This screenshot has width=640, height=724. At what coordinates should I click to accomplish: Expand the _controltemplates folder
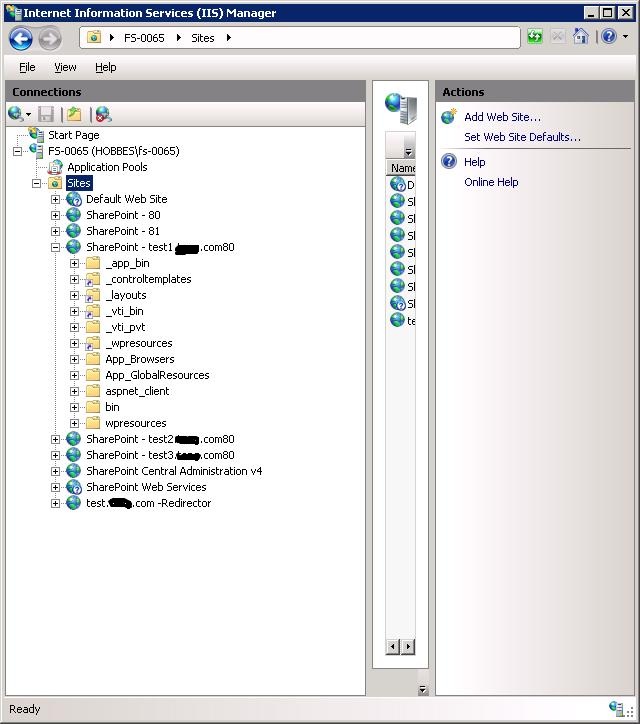pos(74,279)
